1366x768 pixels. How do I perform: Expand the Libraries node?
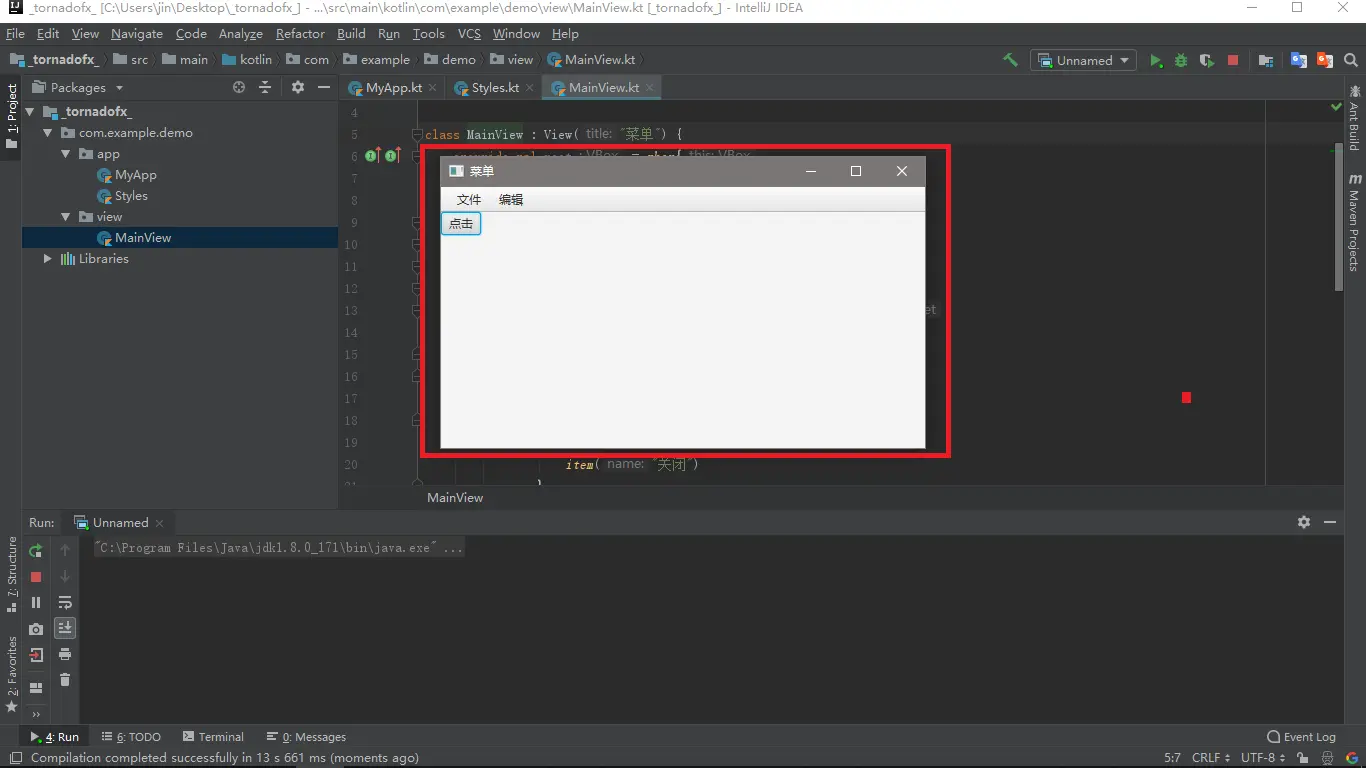pyautogui.click(x=47, y=258)
